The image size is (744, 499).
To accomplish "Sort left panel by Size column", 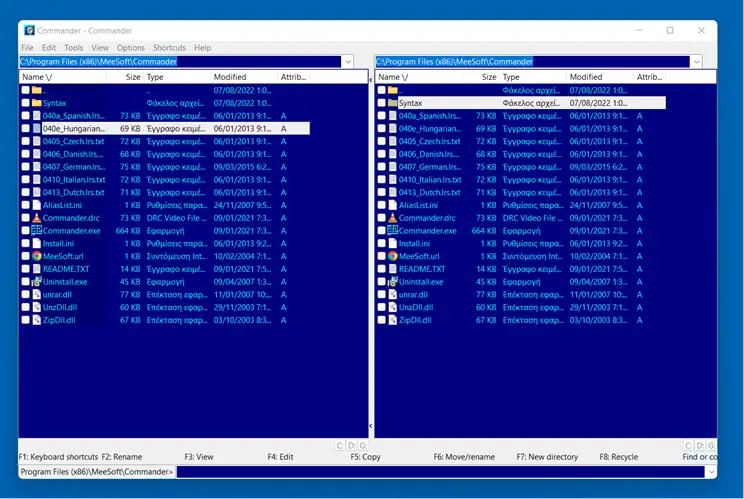I will point(125,77).
